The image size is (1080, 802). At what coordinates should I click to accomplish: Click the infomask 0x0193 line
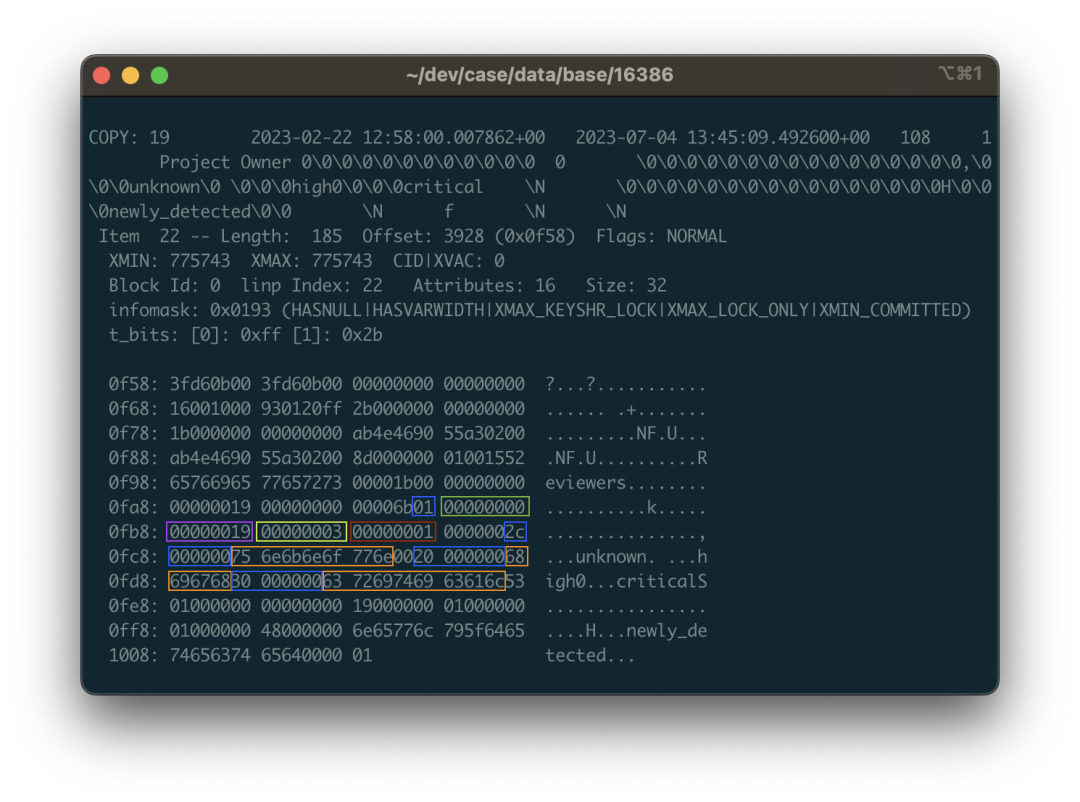coord(540,310)
